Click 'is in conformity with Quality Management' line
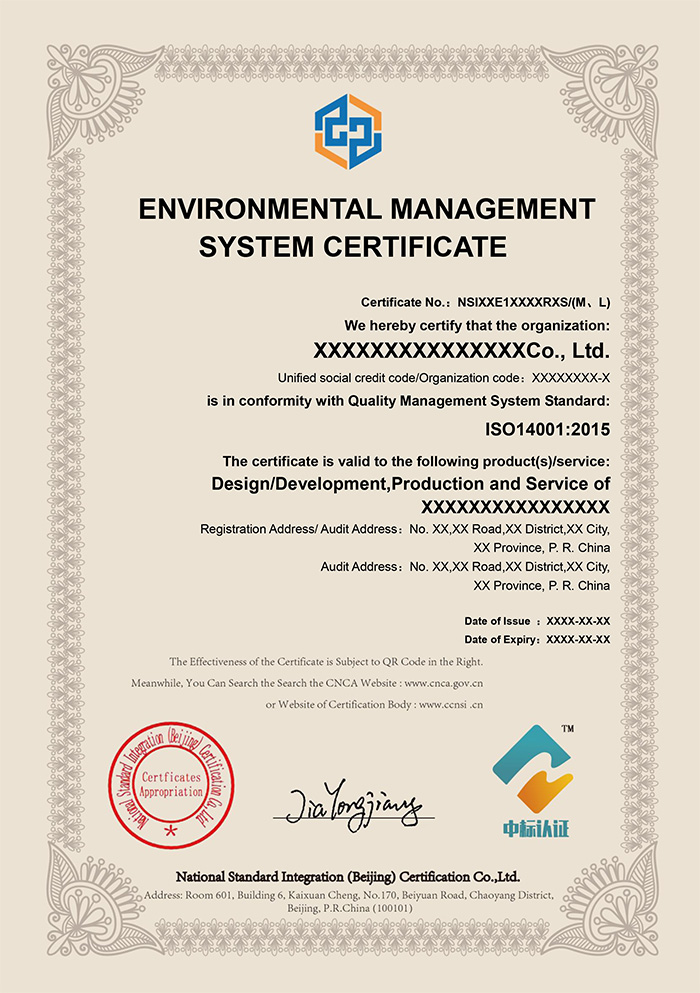Viewport: 700px width, 993px height. (409, 402)
